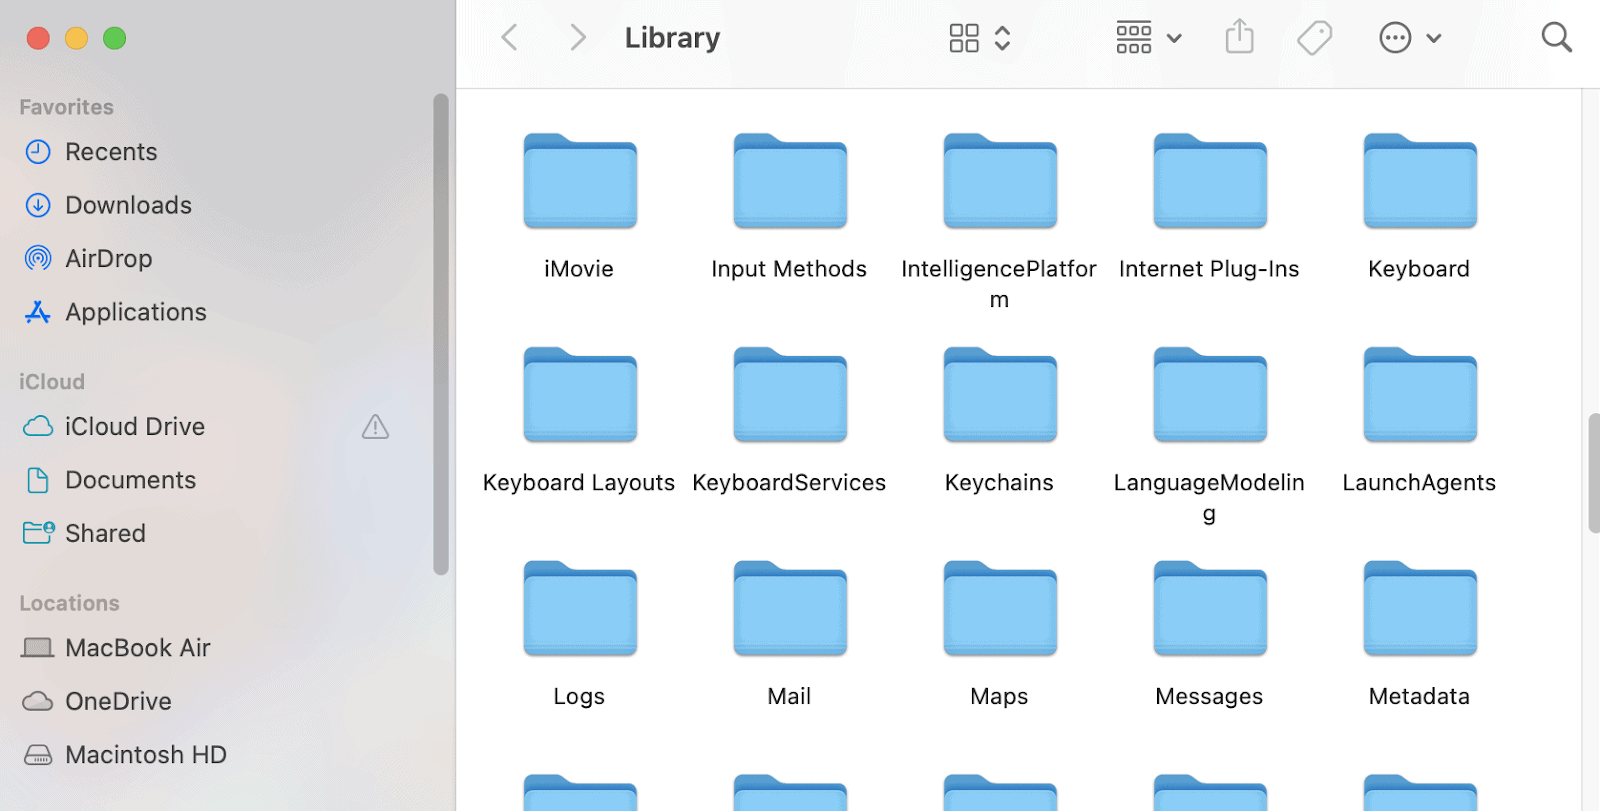Image resolution: width=1600 pixels, height=811 pixels.
Task: Click iCloud Drive warning triangle
Action: click(x=375, y=427)
